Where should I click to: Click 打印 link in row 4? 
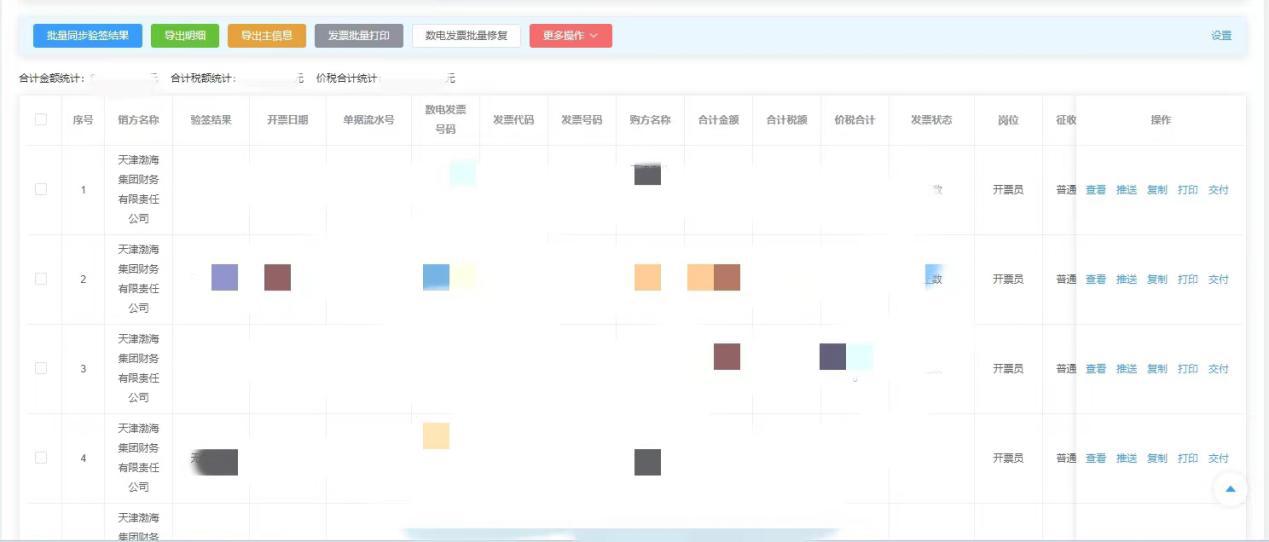(1187, 458)
